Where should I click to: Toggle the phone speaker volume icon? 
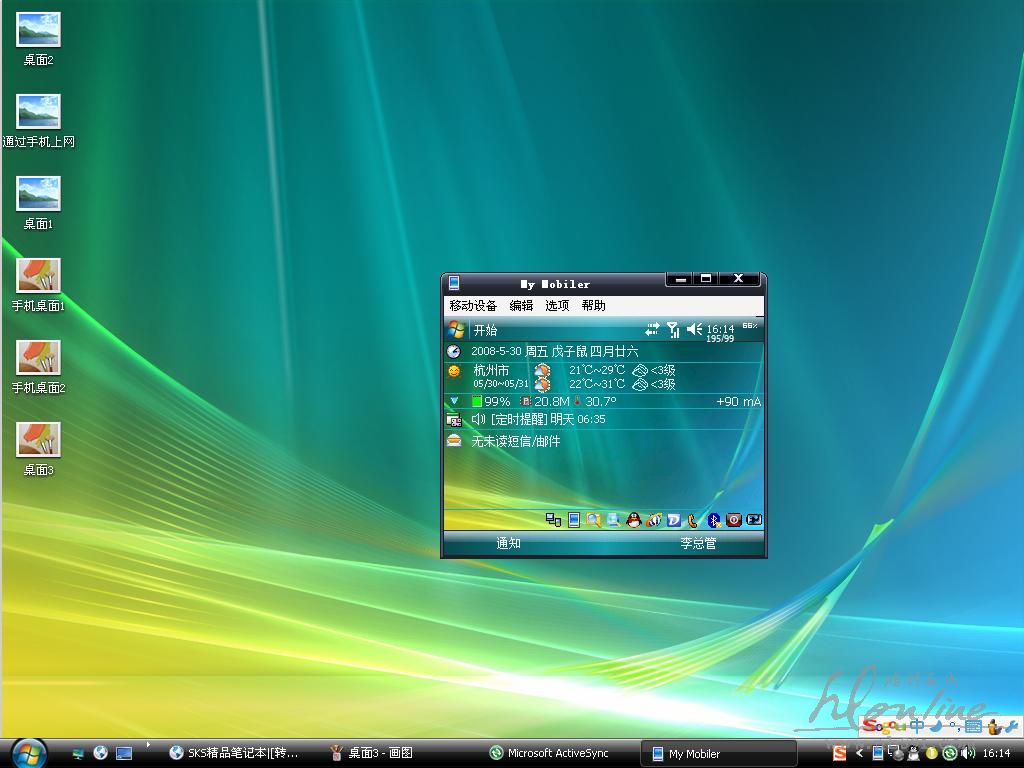pos(694,329)
